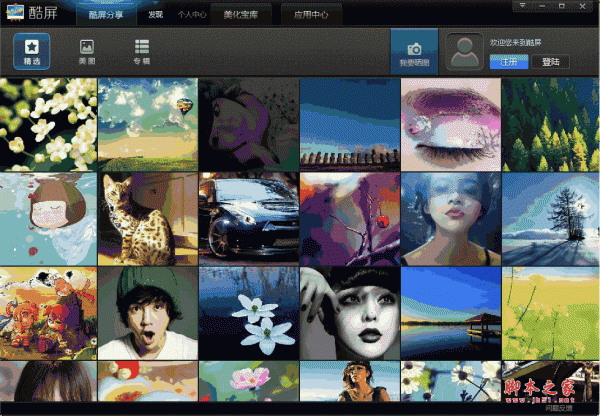This screenshot has height=416, width=600.
Task: Open the woman by the sea thumbnail
Action: click(x=350, y=381)
